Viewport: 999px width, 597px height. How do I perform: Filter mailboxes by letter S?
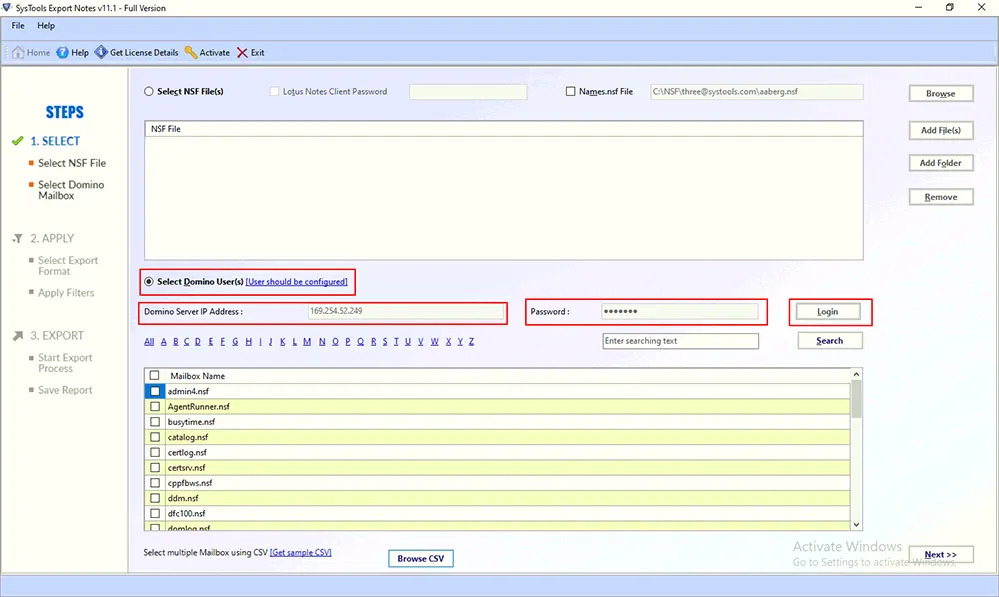coord(385,342)
